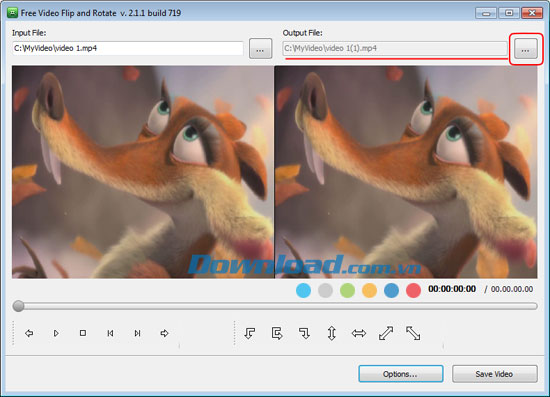
Task: Flip the video vertically
Action: tap(331, 333)
